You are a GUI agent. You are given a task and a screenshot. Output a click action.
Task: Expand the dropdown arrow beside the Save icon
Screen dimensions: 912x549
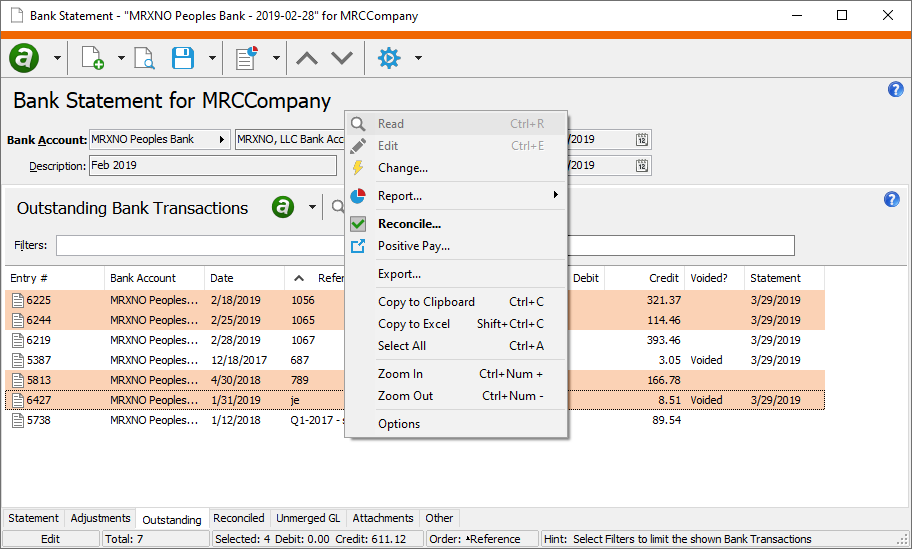pos(212,58)
